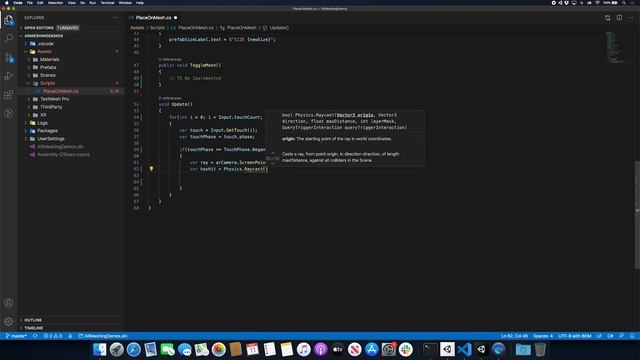Click the Split Editor icon
Screen dimensions: 640x360
[x=619, y=18]
